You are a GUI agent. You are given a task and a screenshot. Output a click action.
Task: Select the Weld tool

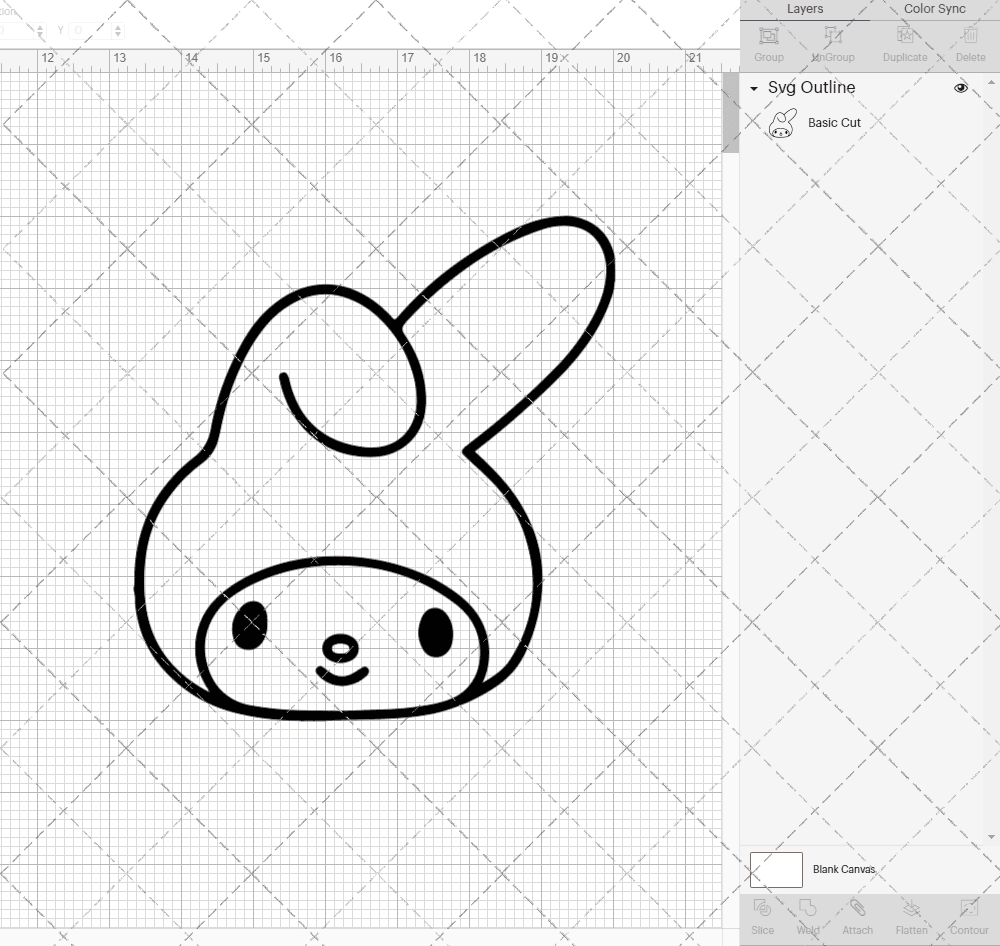(808, 915)
